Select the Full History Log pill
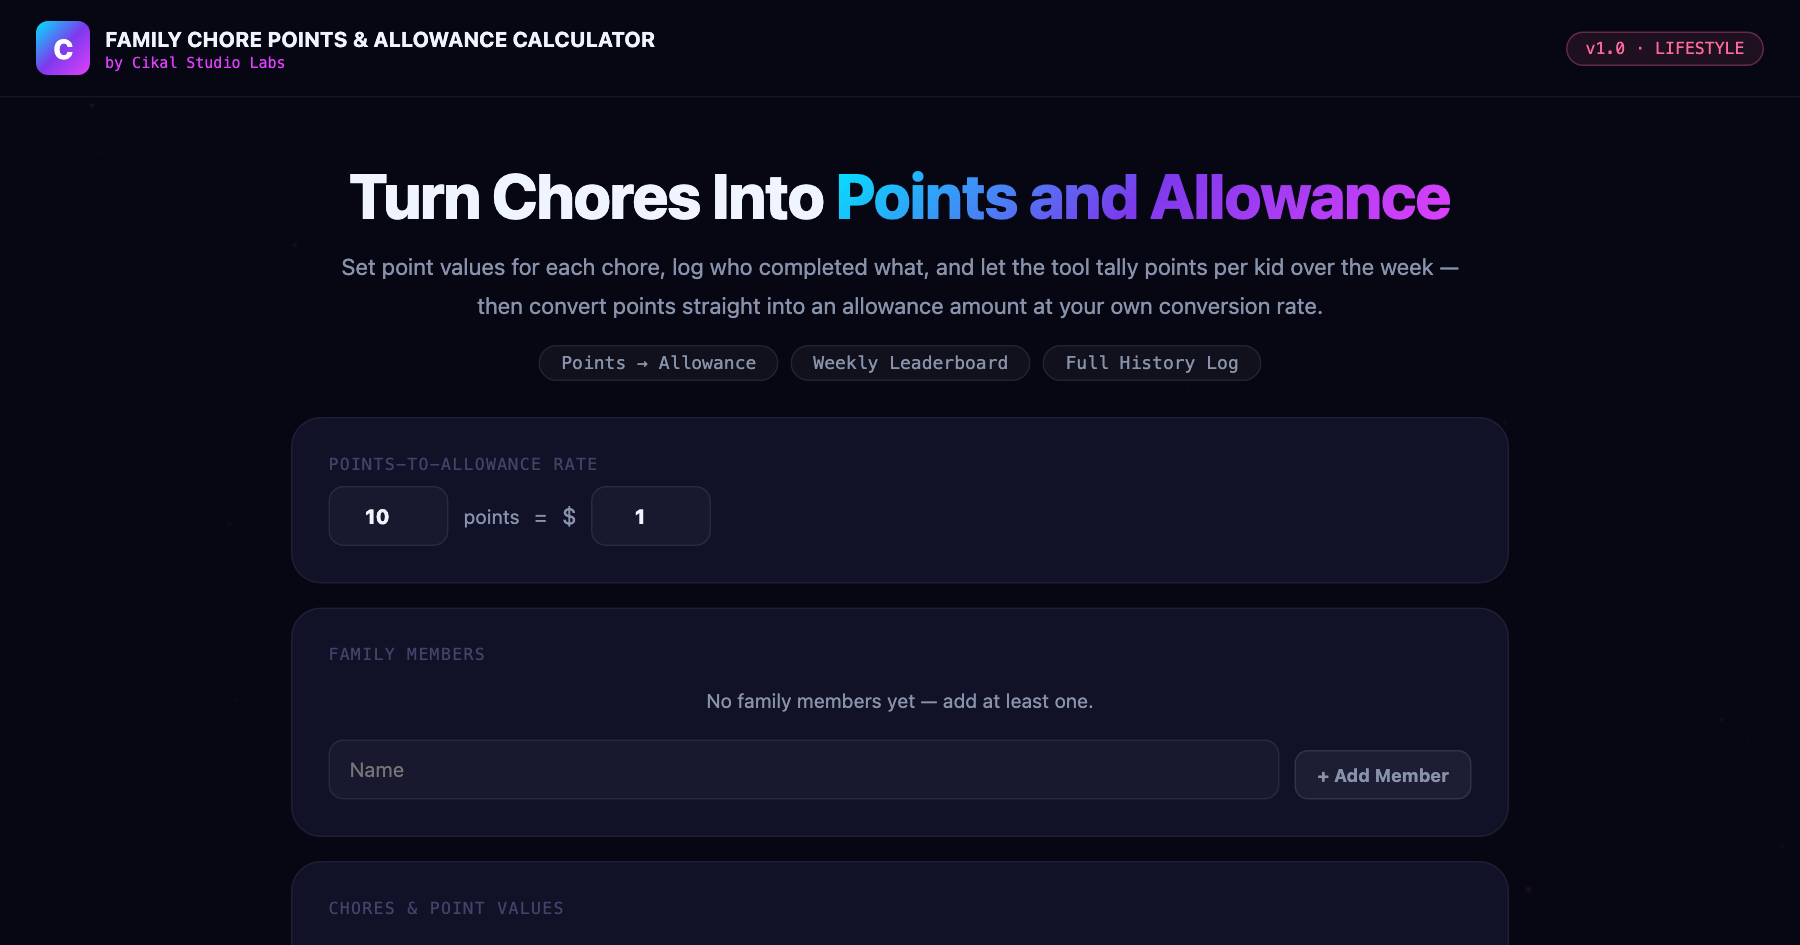This screenshot has width=1800, height=945. [1152, 363]
